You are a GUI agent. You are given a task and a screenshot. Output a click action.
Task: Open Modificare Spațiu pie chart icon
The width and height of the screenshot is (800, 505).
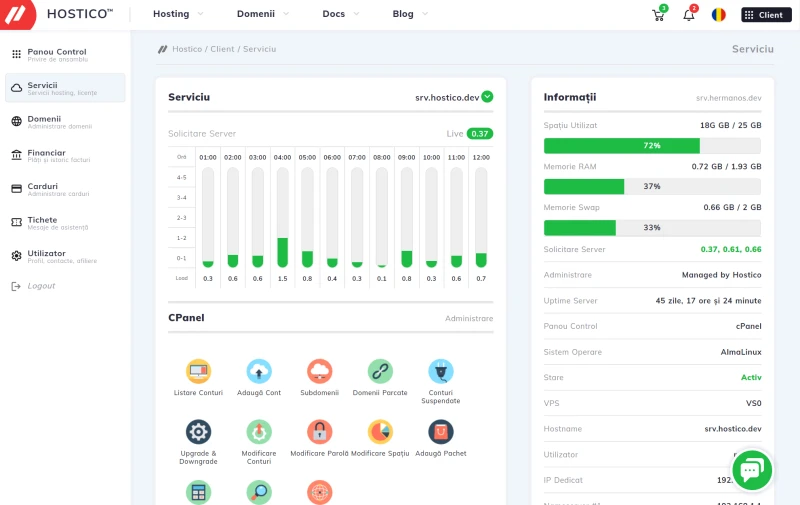click(x=380, y=432)
